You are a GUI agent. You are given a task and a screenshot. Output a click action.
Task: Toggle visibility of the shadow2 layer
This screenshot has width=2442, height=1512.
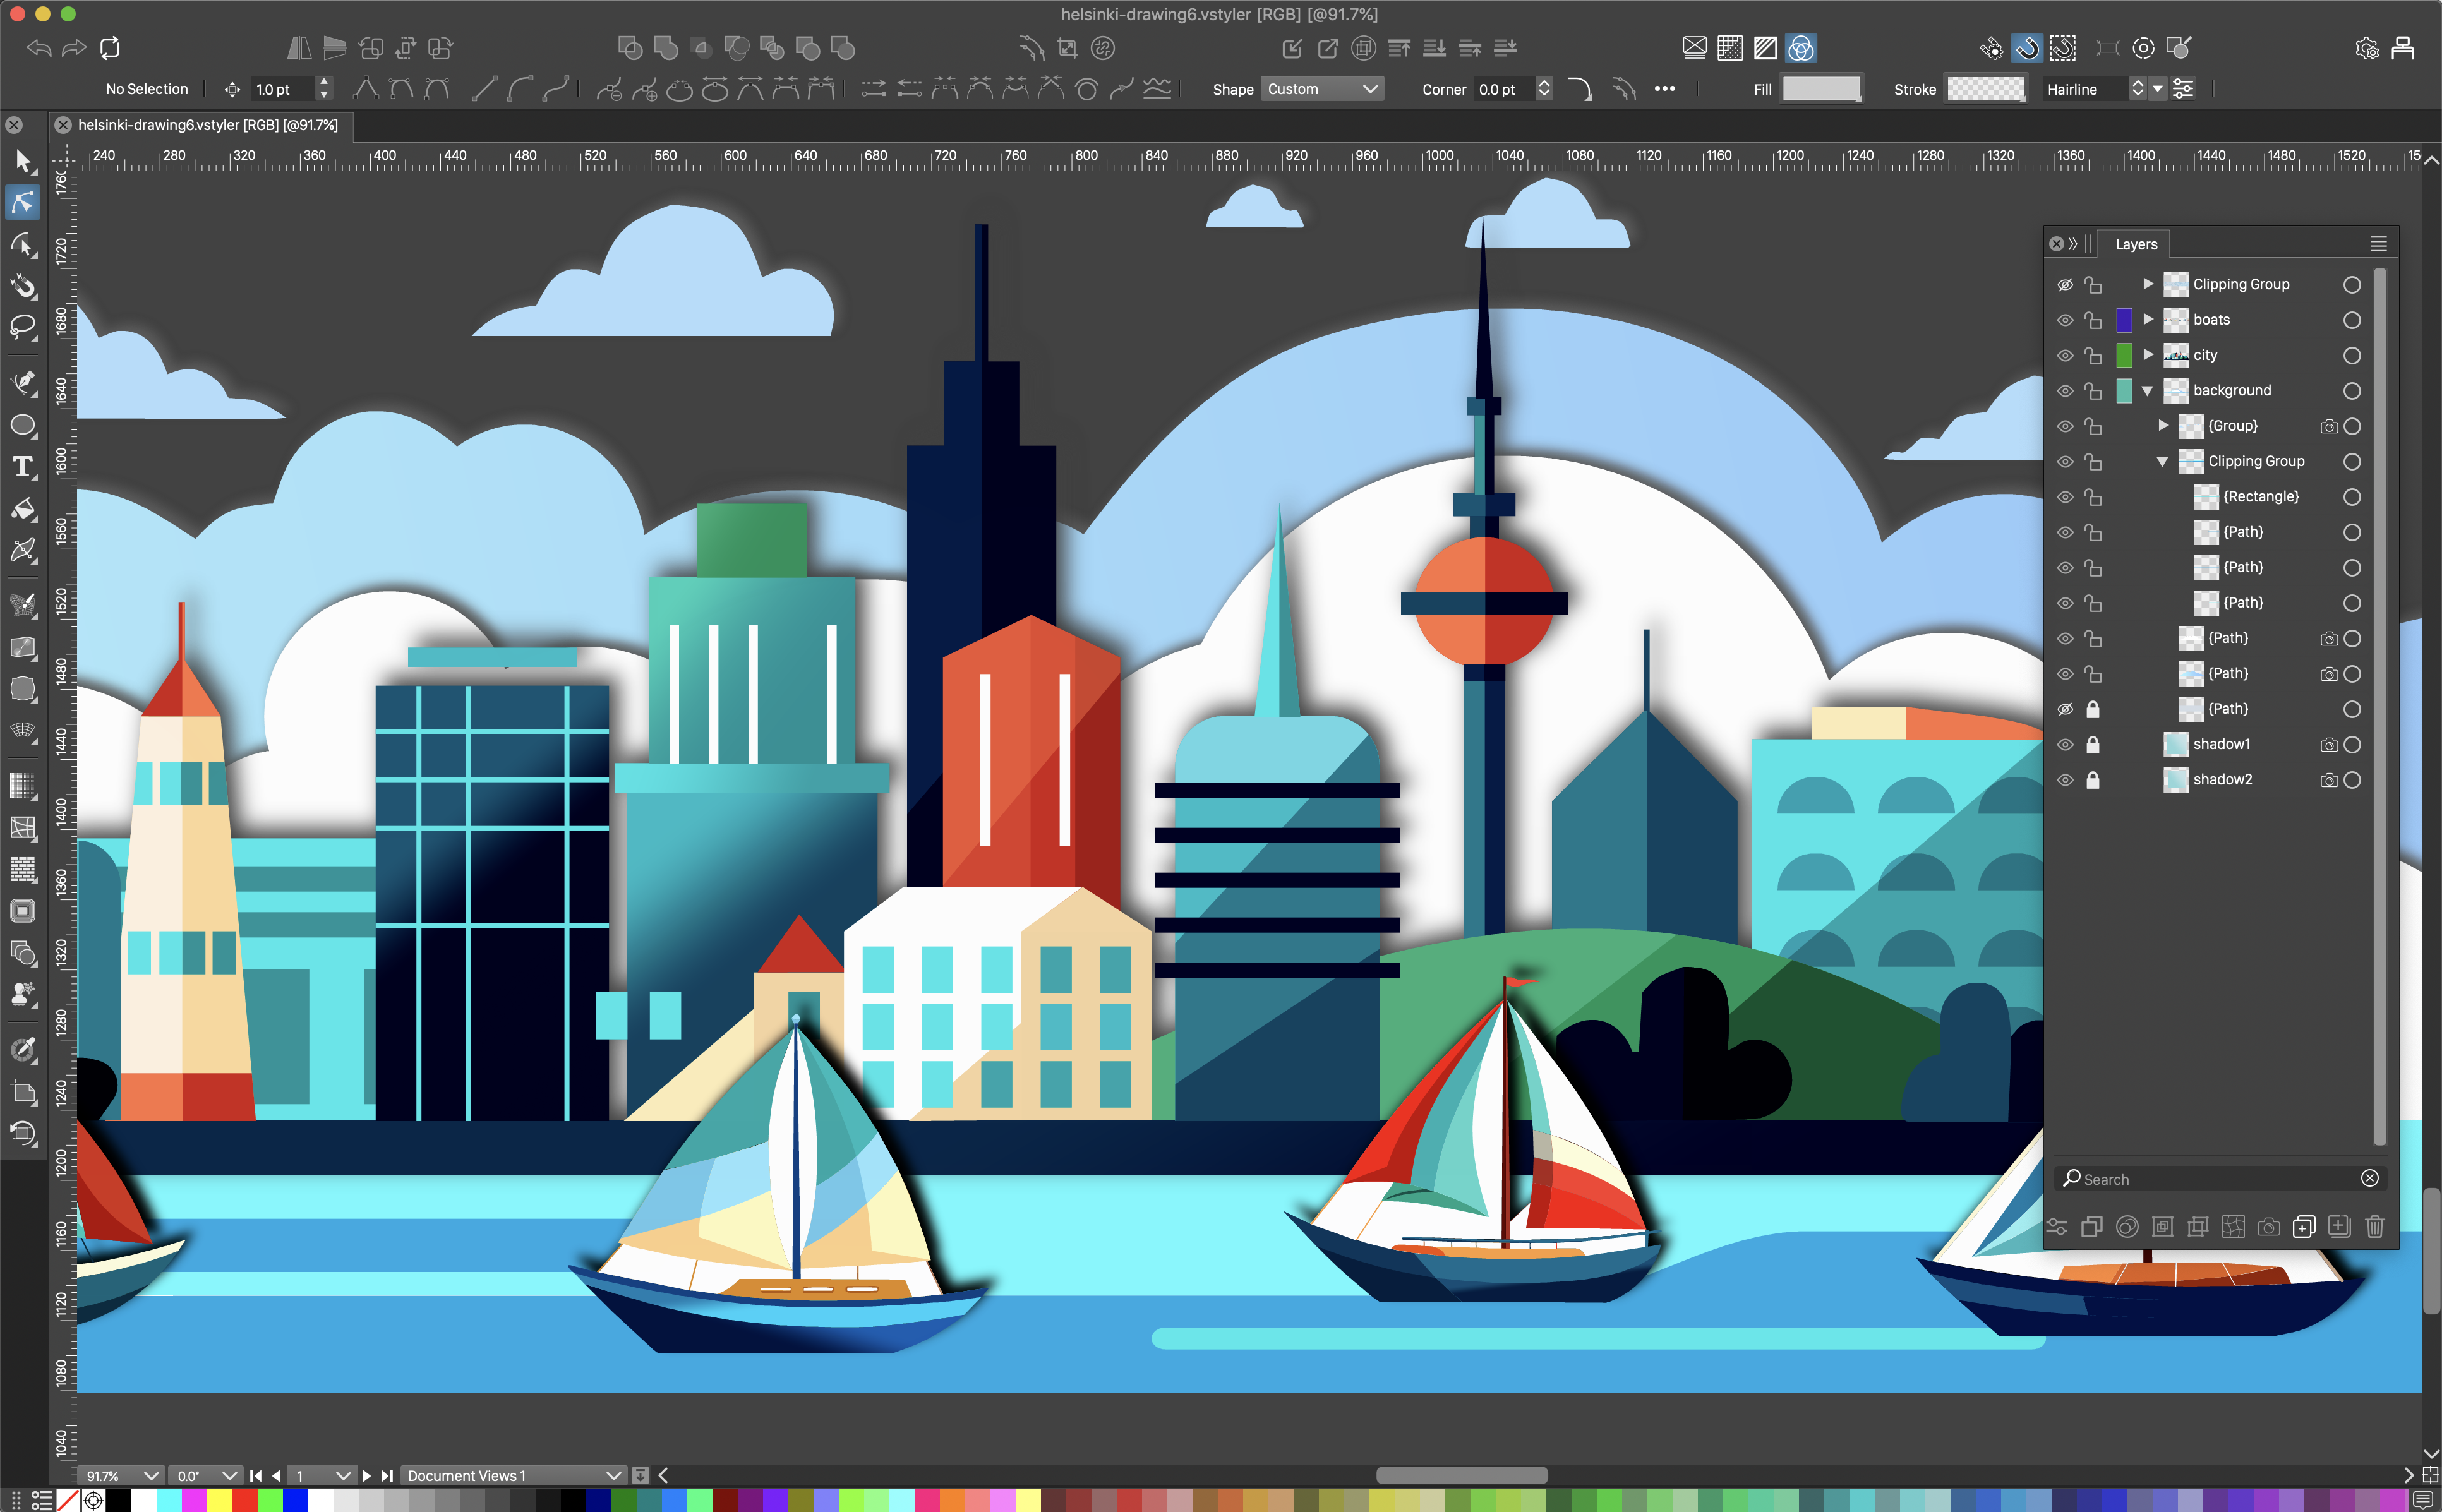(x=2065, y=780)
